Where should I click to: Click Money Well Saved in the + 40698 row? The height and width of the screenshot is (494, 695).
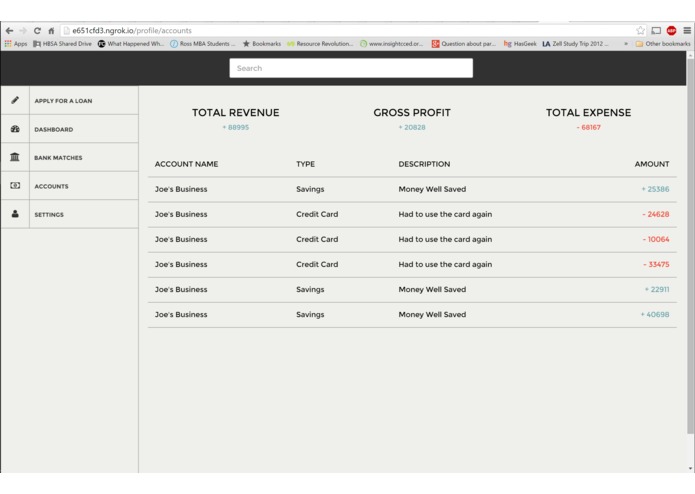(x=432, y=315)
